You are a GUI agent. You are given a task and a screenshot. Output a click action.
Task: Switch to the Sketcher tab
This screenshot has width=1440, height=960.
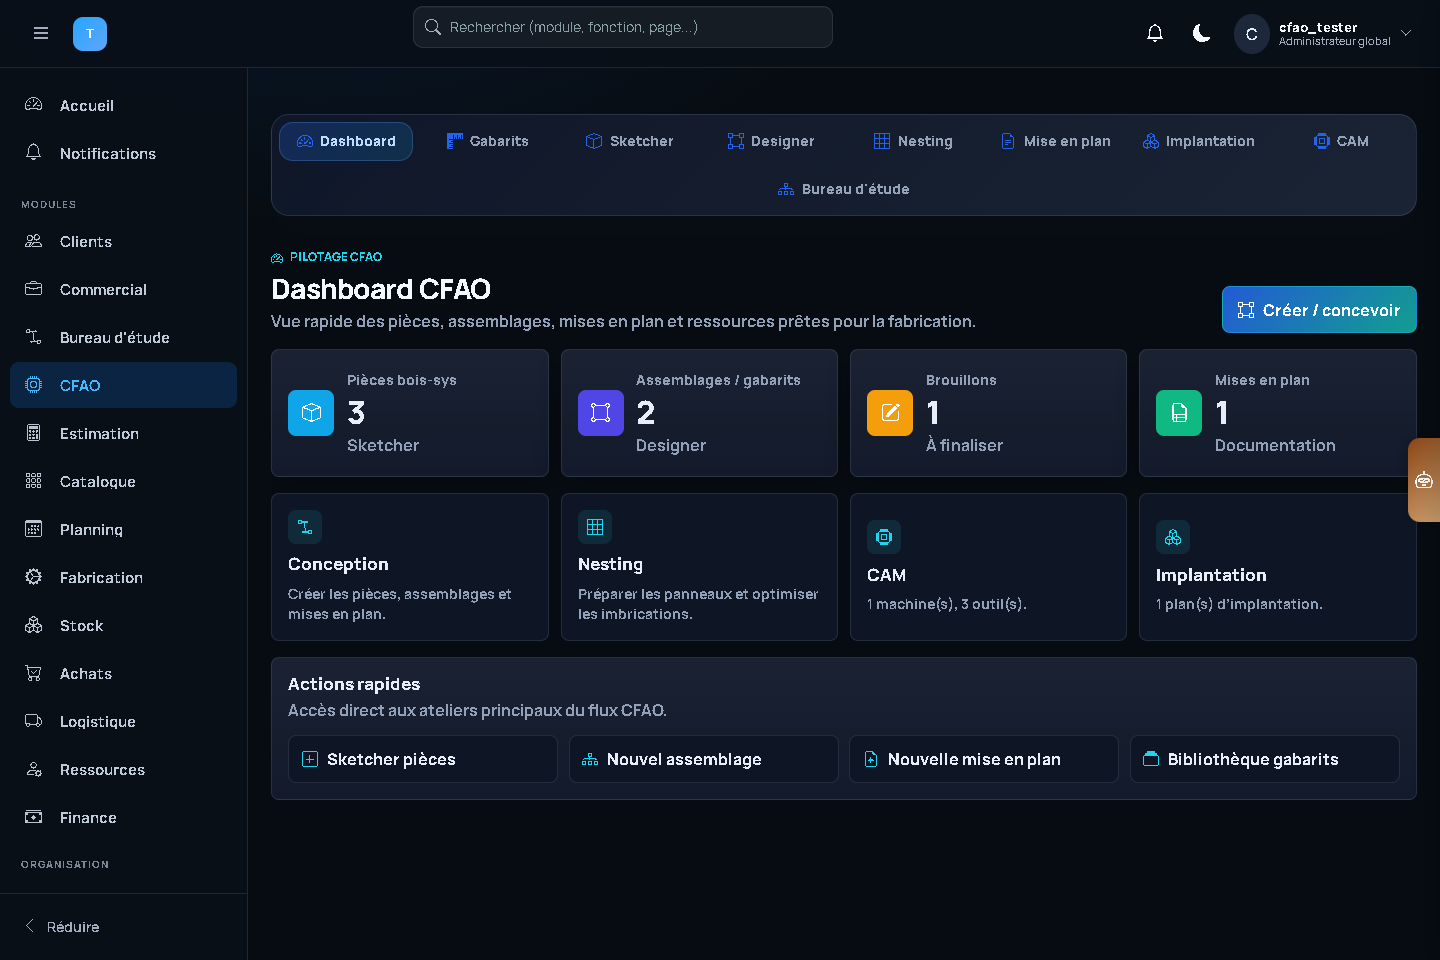630,141
